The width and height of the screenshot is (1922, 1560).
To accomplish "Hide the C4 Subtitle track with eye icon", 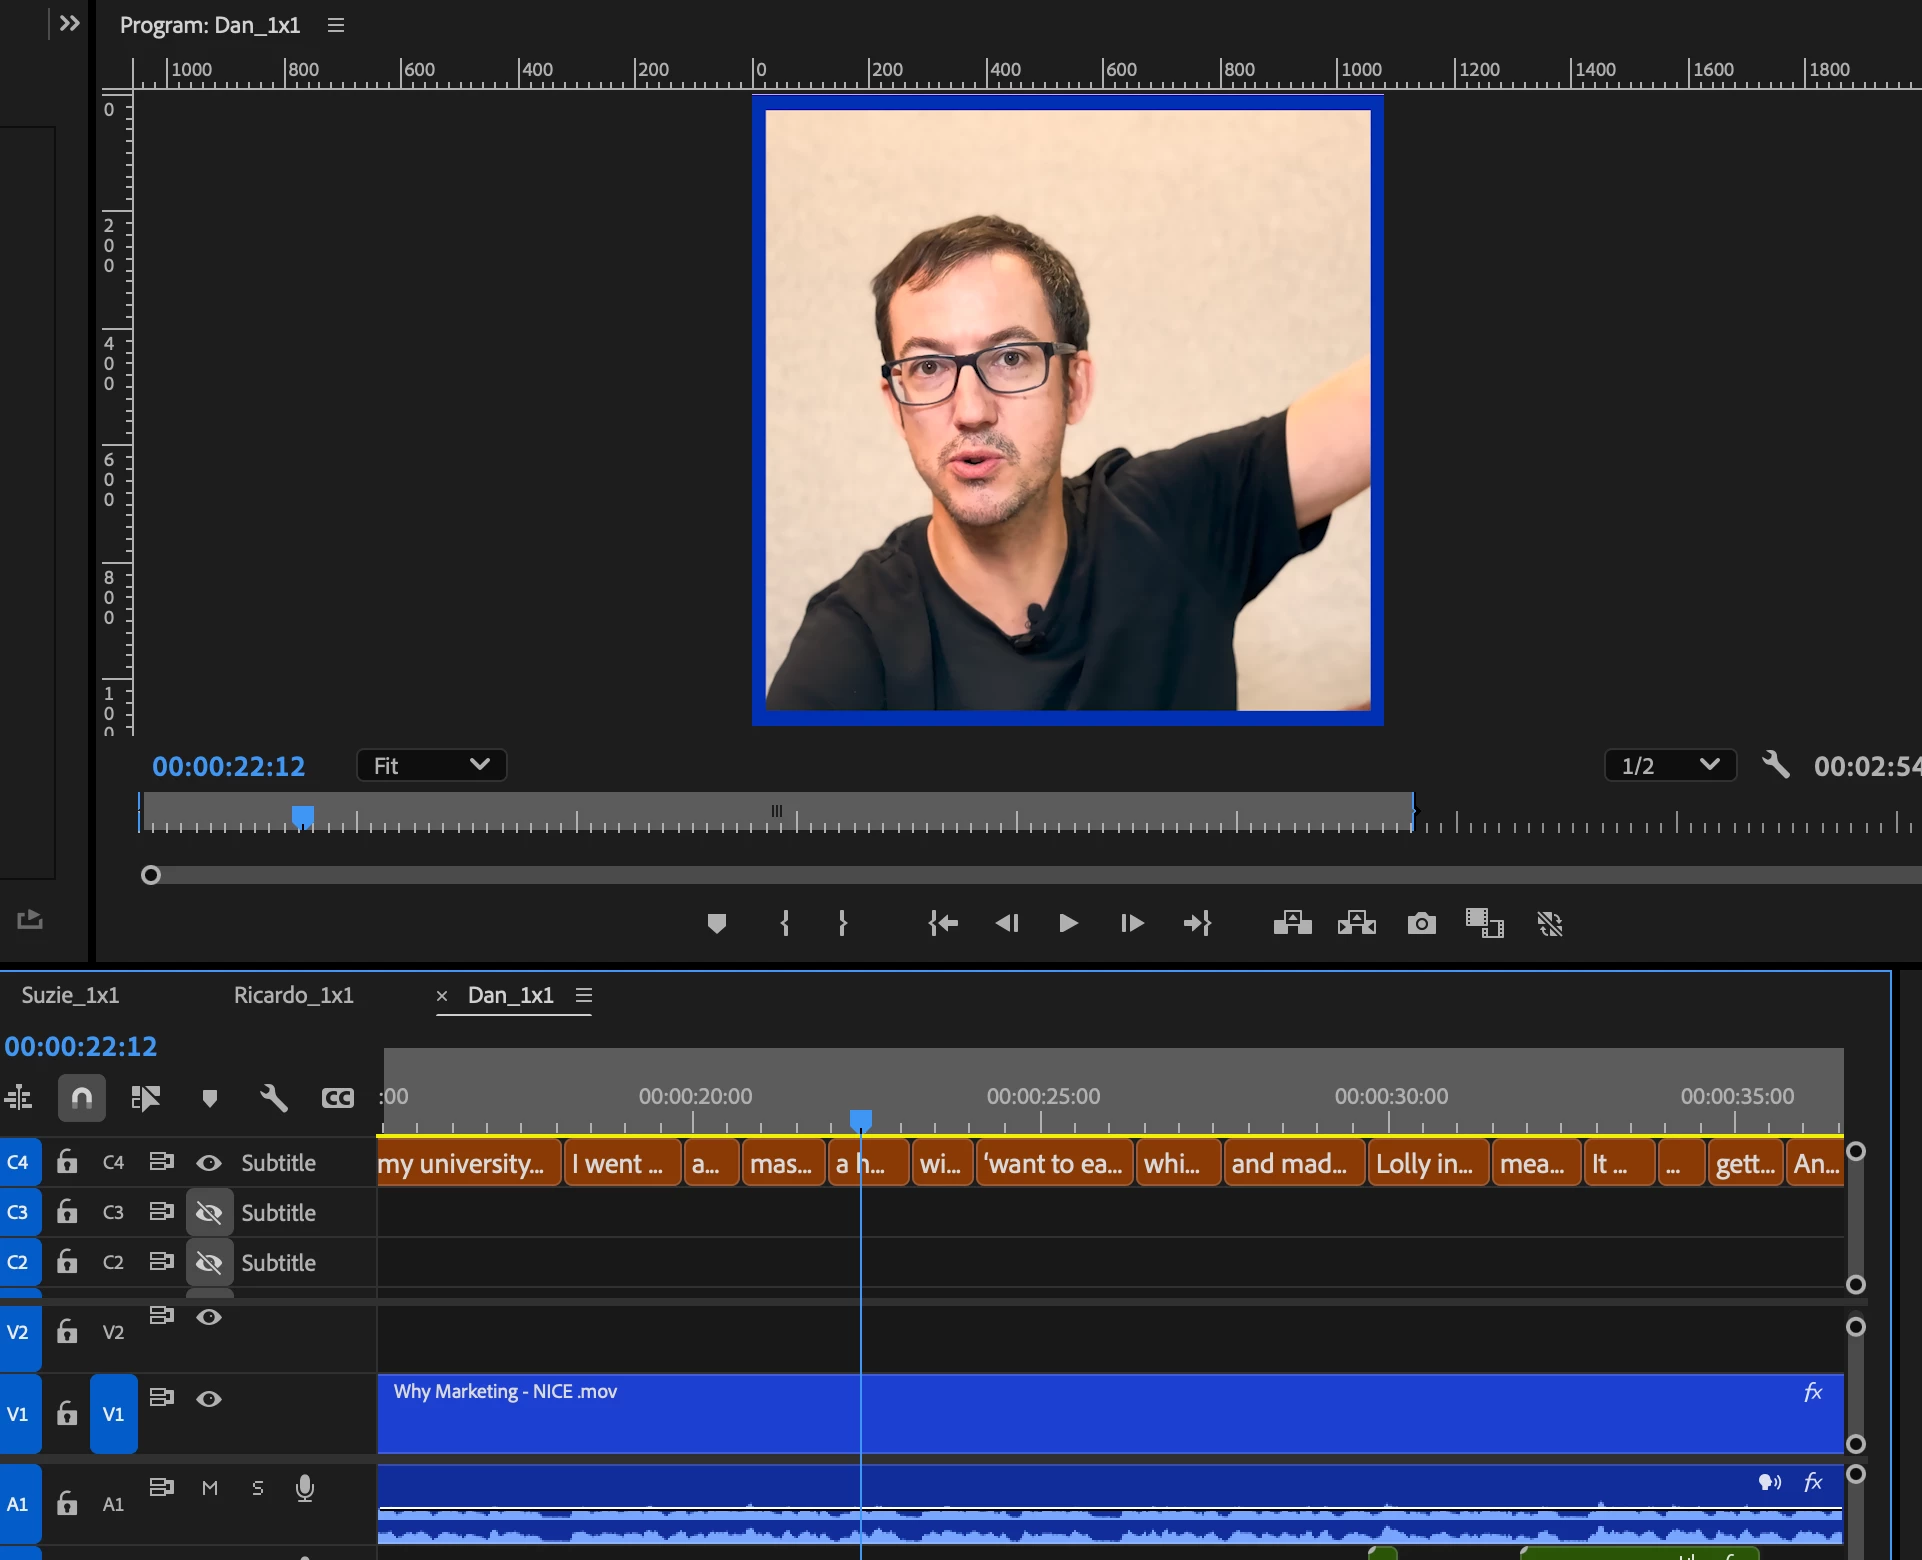I will 209,1162.
